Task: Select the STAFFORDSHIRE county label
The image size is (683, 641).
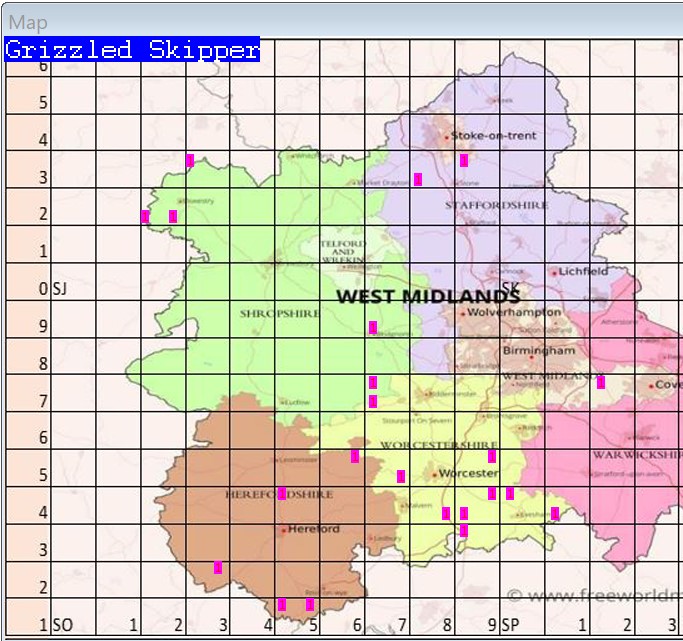Action: (x=497, y=205)
